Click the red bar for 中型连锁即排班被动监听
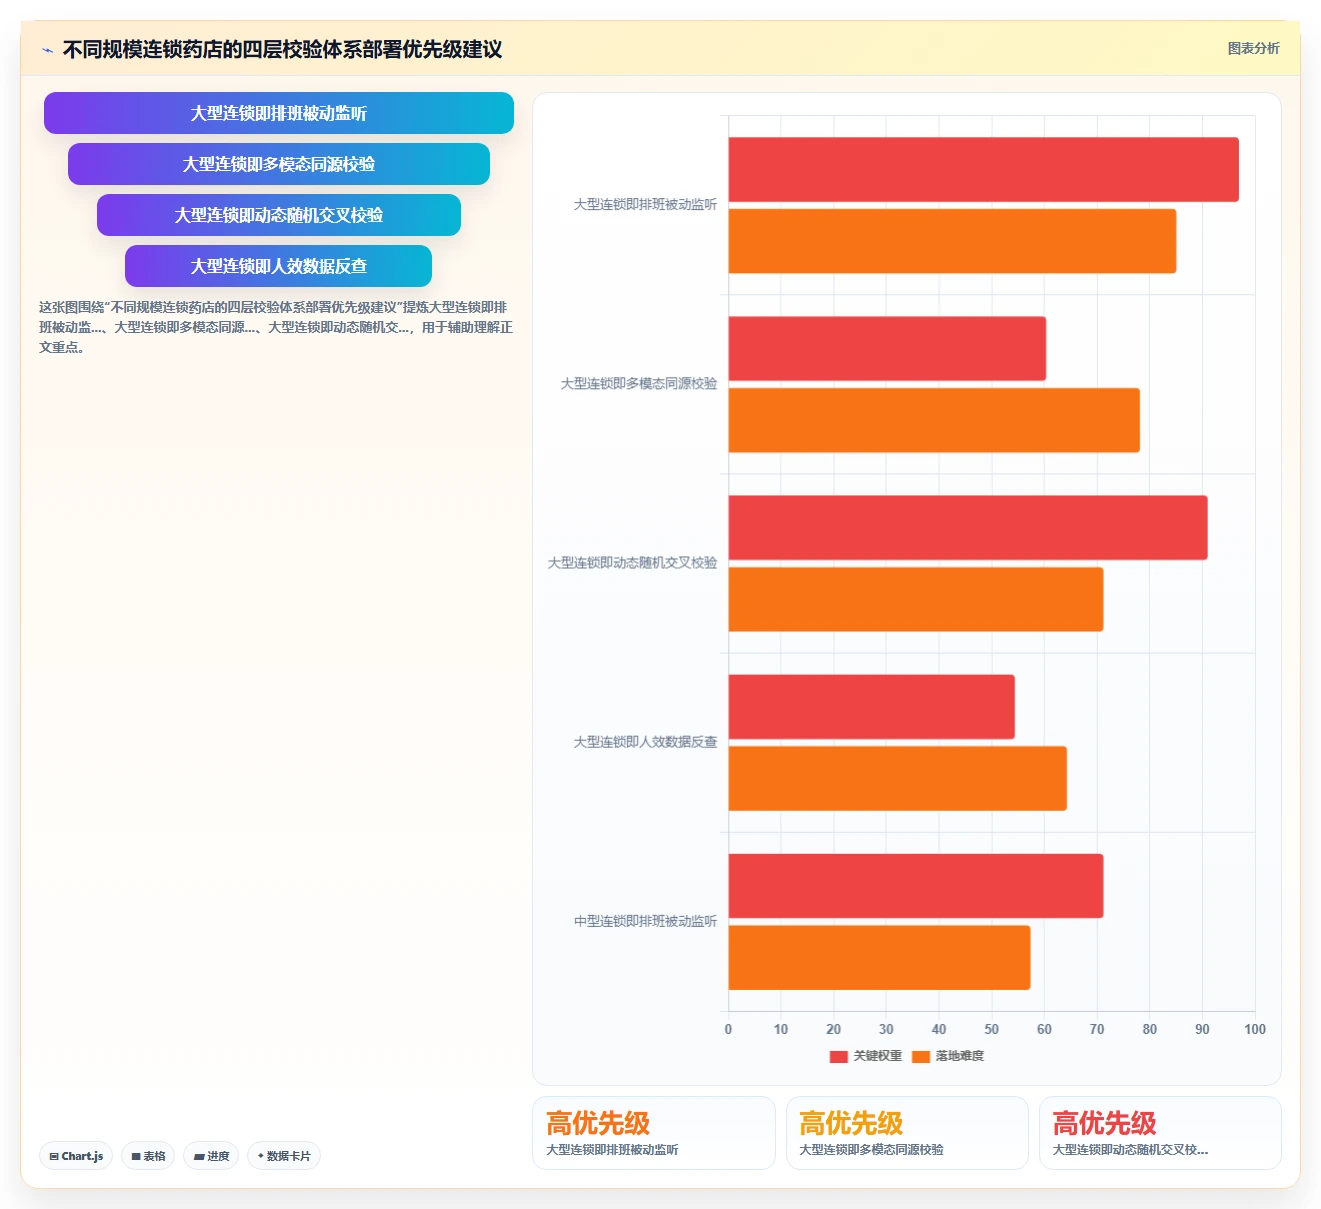Image resolution: width=1321 pixels, height=1209 pixels. 916,886
